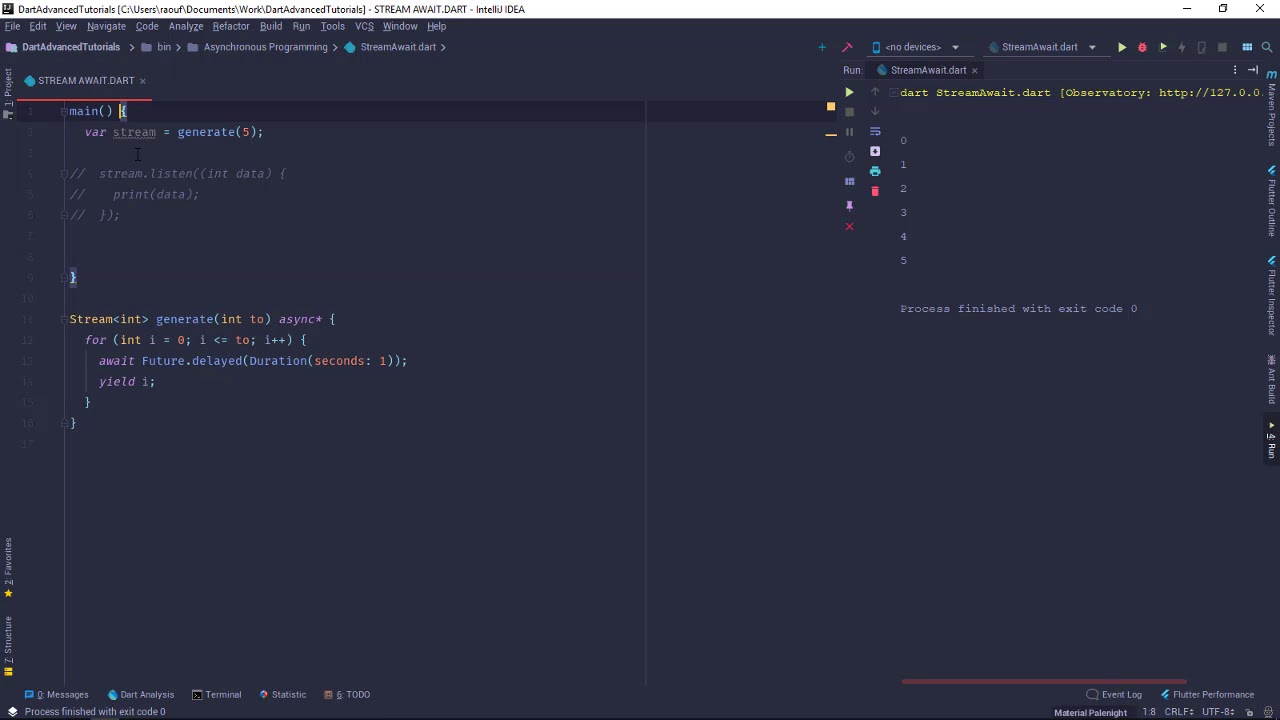
Task: Click the build hammer icon
Action: point(847,47)
